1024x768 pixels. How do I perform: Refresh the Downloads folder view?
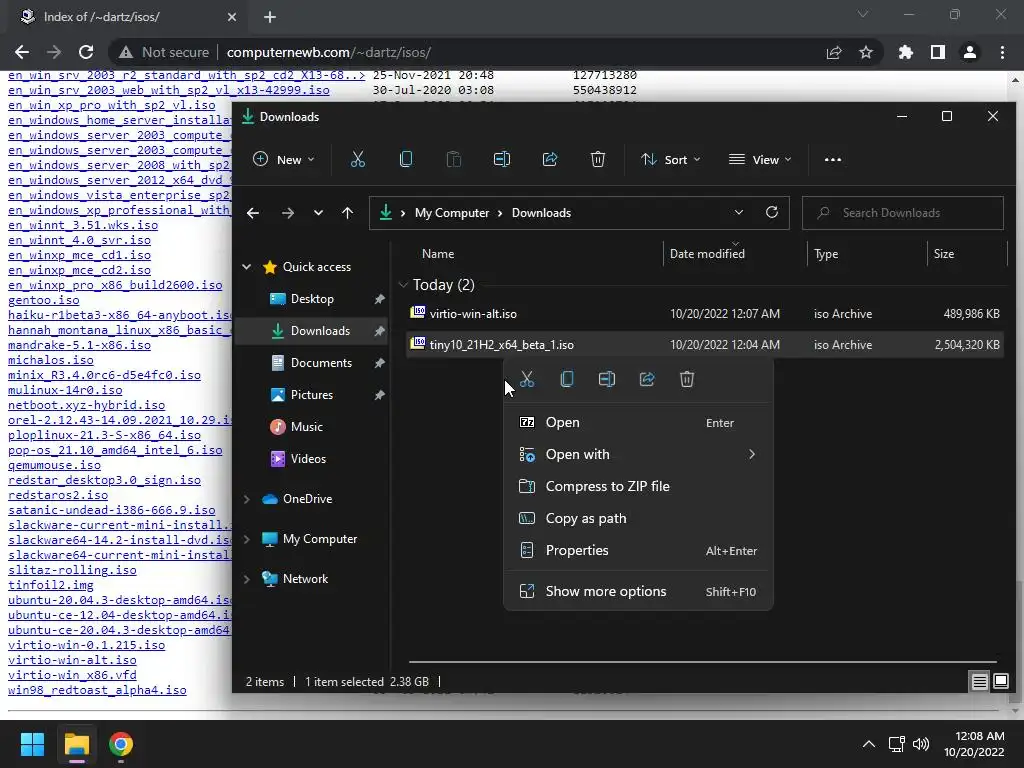[772, 212]
